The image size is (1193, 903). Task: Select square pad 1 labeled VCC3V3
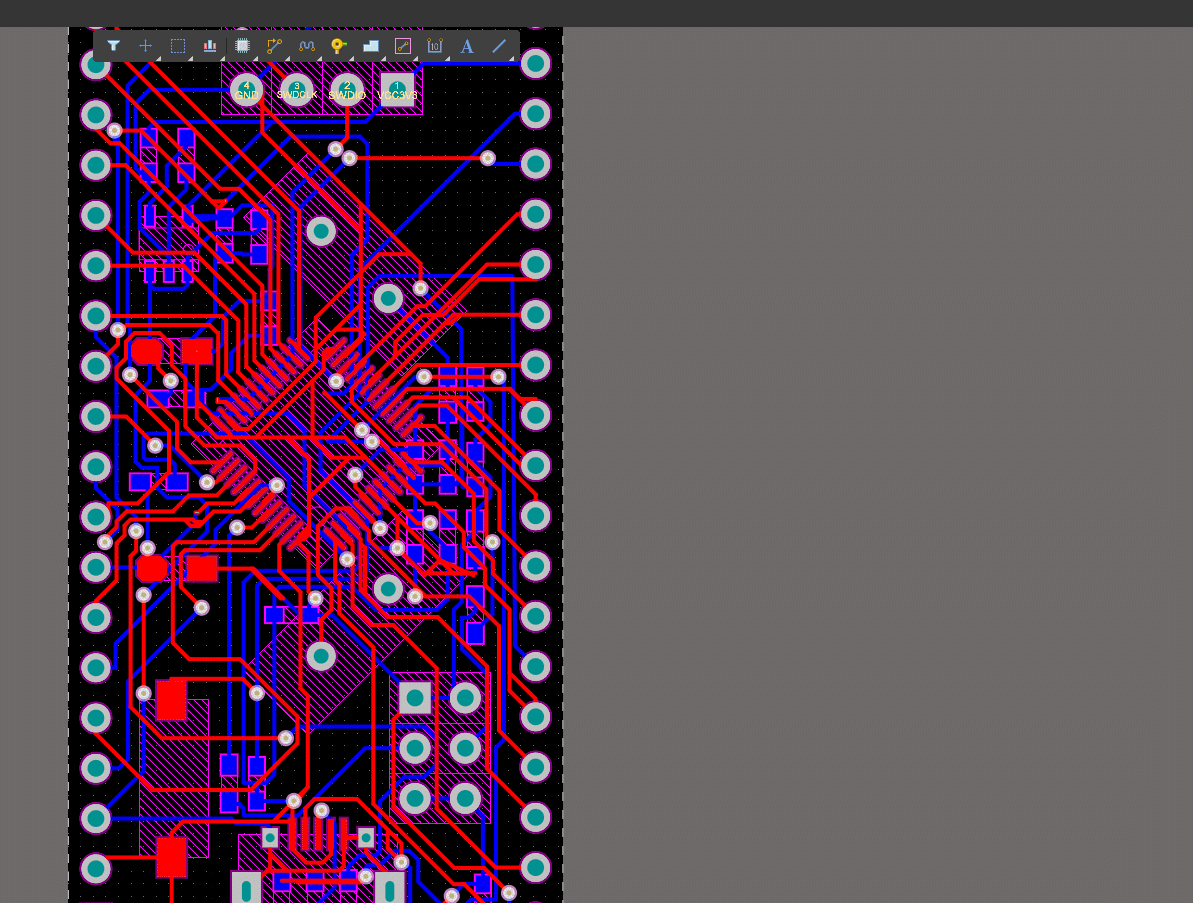397,90
